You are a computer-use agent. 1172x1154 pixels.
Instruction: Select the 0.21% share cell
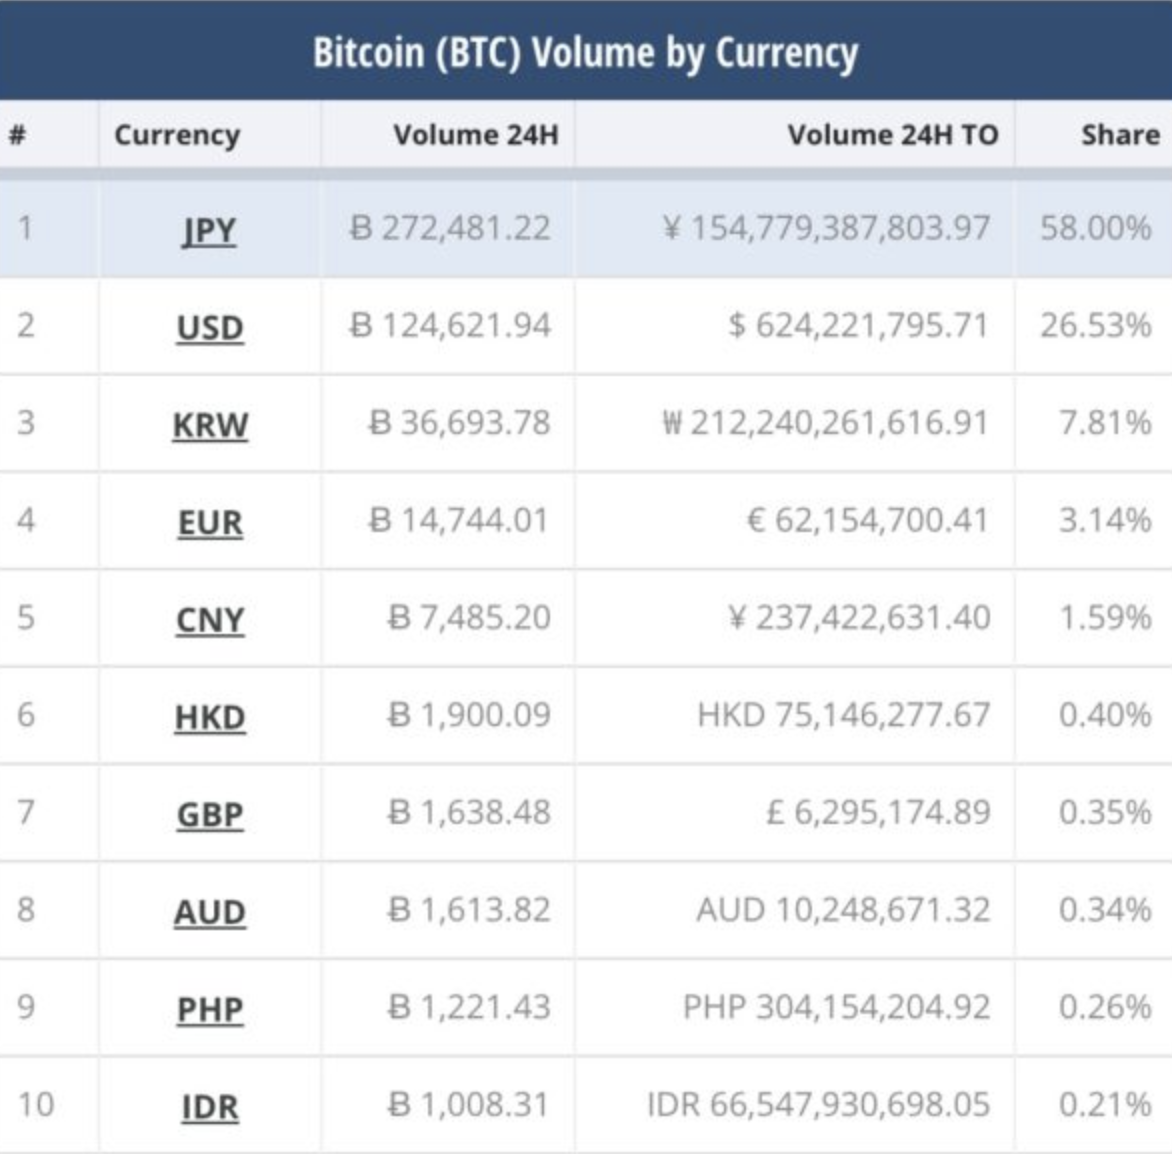coord(1105,1104)
